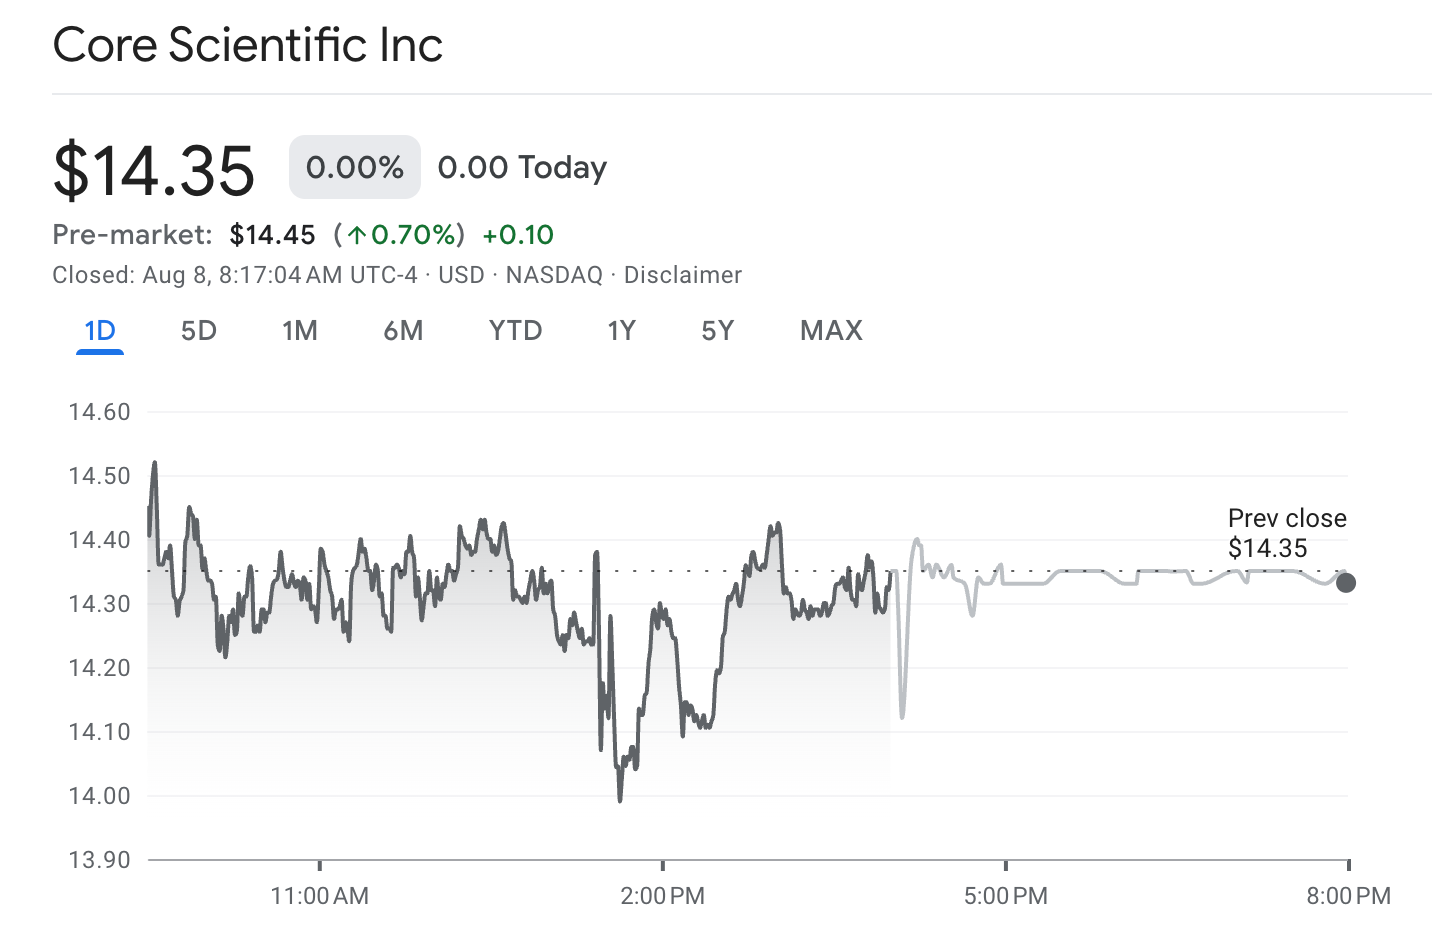Click the Prev close $14.35 label
This screenshot has width=1432, height=948.
1287,533
